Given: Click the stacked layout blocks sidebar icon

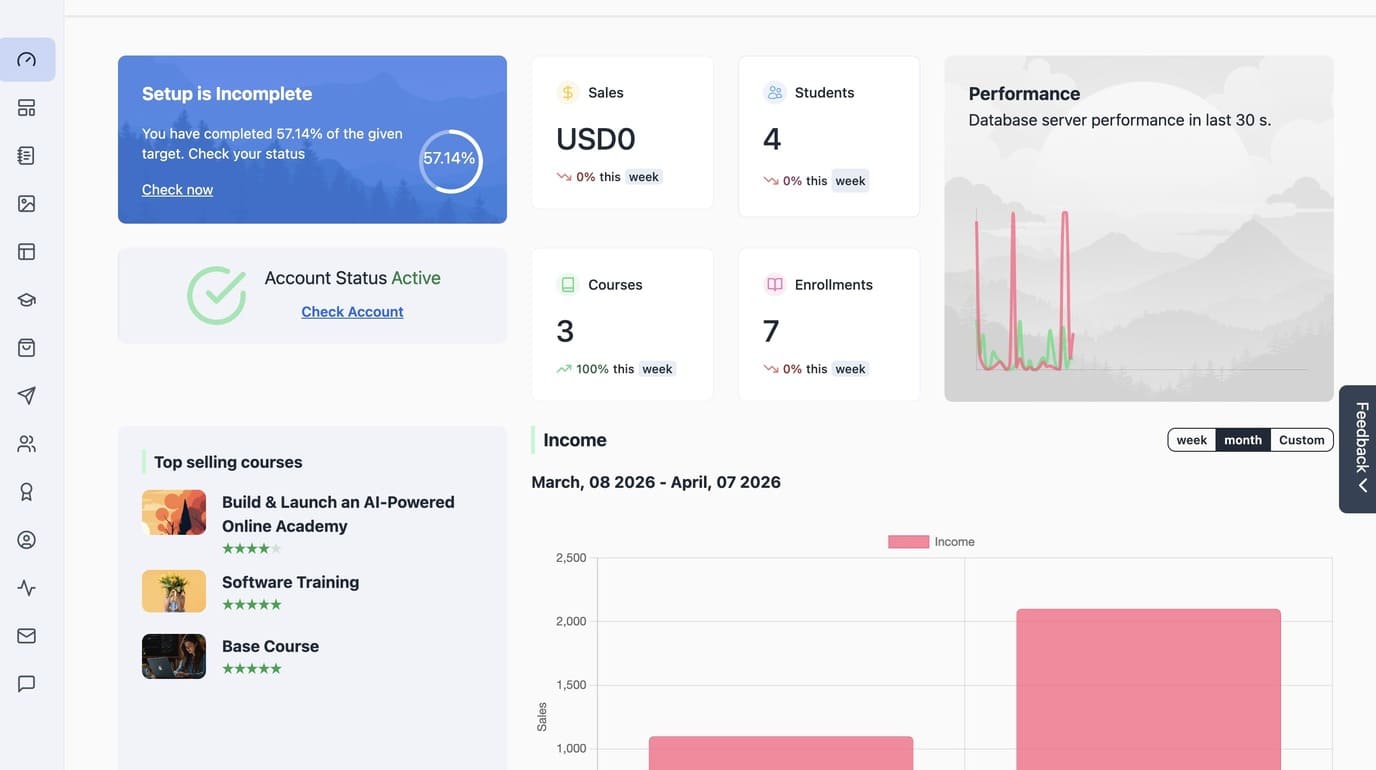Looking at the screenshot, I should tap(27, 108).
